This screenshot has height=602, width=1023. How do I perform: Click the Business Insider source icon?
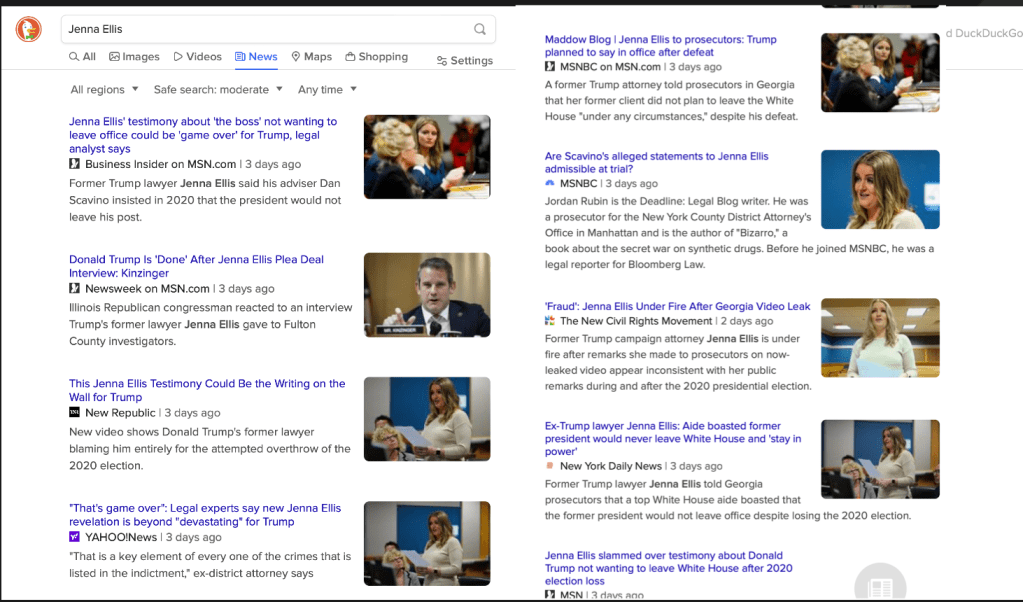74,164
